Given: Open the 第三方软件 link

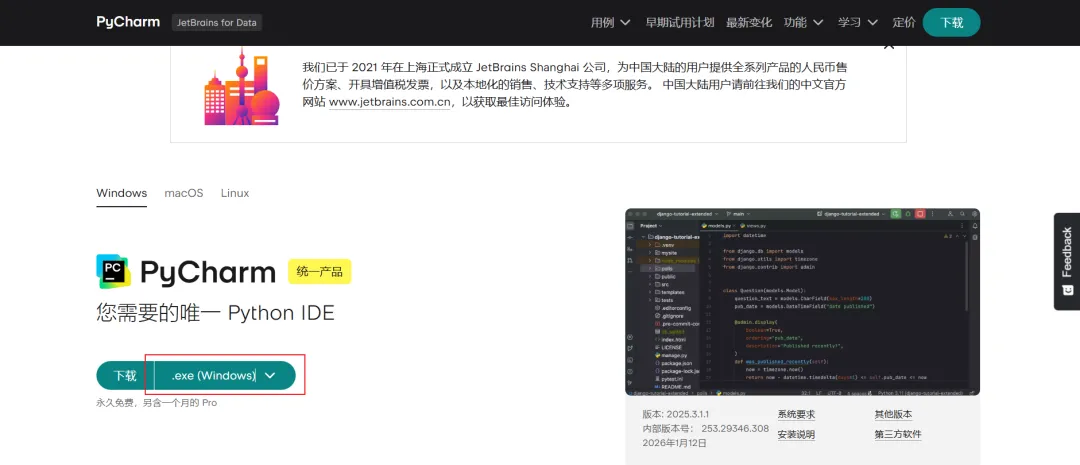Looking at the screenshot, I should (898, 435).
